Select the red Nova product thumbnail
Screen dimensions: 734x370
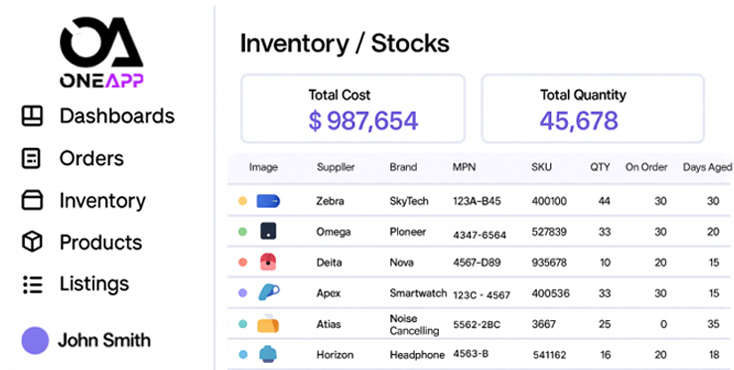pyautogui.click(x=268, y=262)
